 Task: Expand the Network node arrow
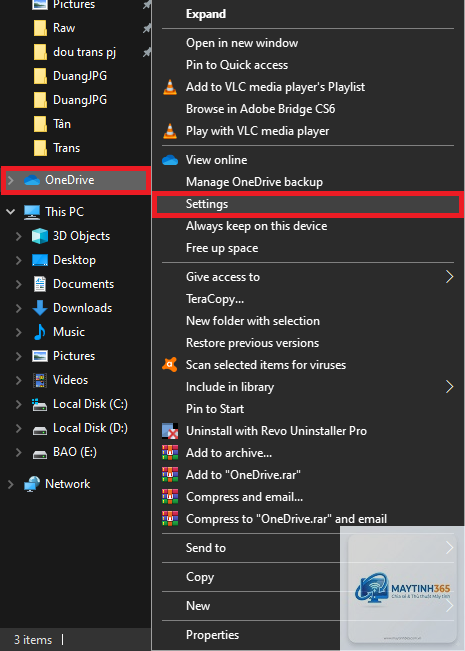pyautogui.click(x=11, y=484)
